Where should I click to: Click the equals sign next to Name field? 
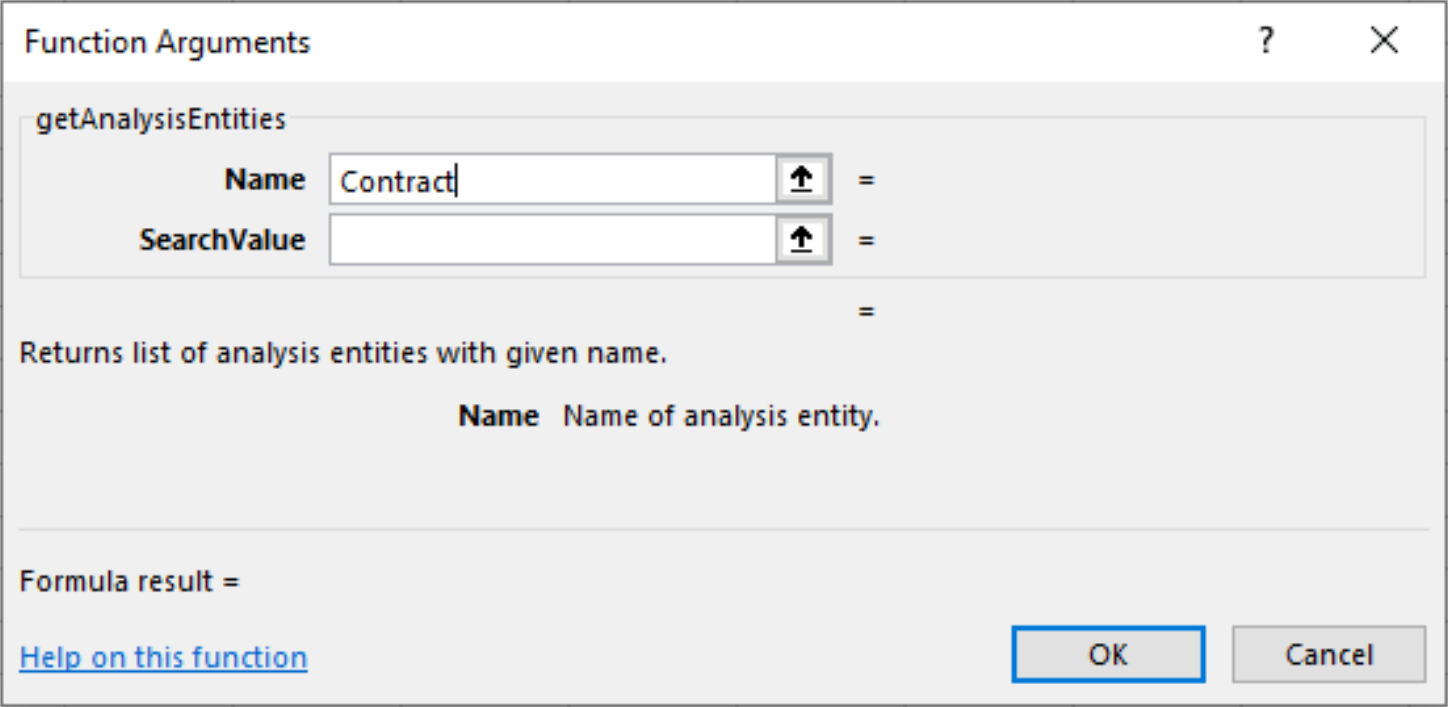click(x=866, y=181)
